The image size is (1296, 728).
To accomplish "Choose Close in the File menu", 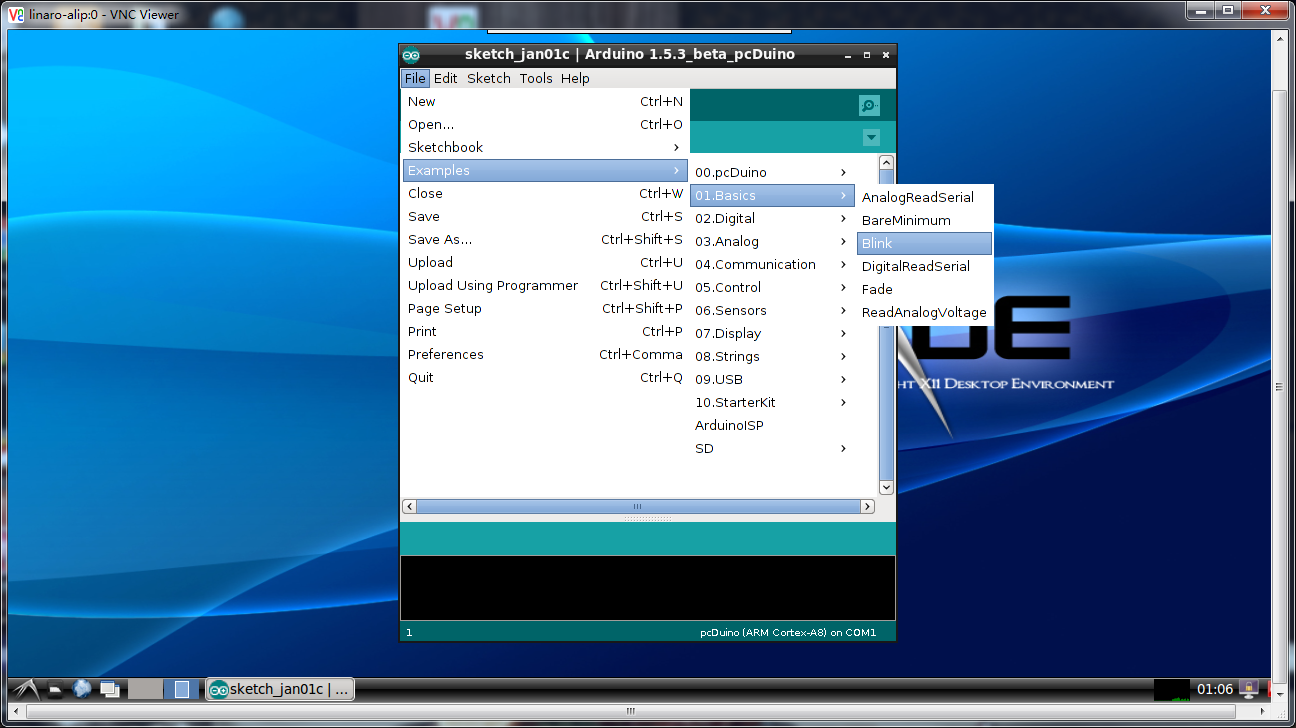I will (546, 193).
